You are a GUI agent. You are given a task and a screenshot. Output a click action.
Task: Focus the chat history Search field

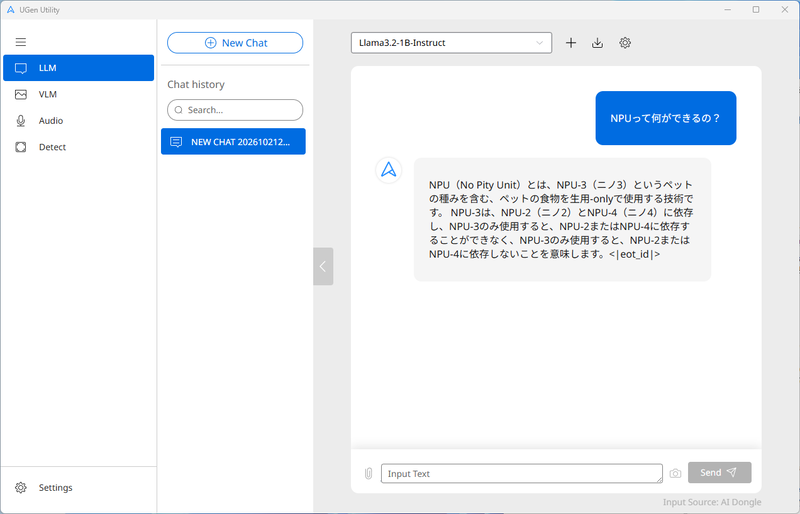[235, 110]
